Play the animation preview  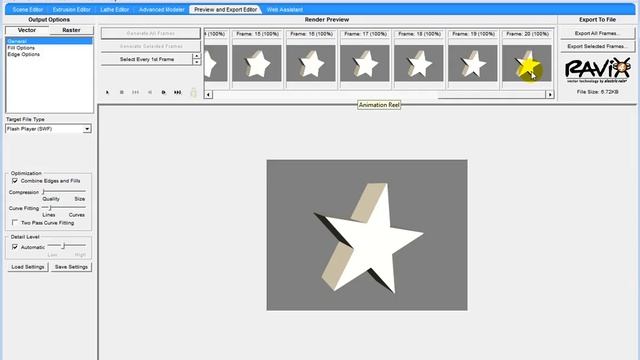[x=107, y=93]
